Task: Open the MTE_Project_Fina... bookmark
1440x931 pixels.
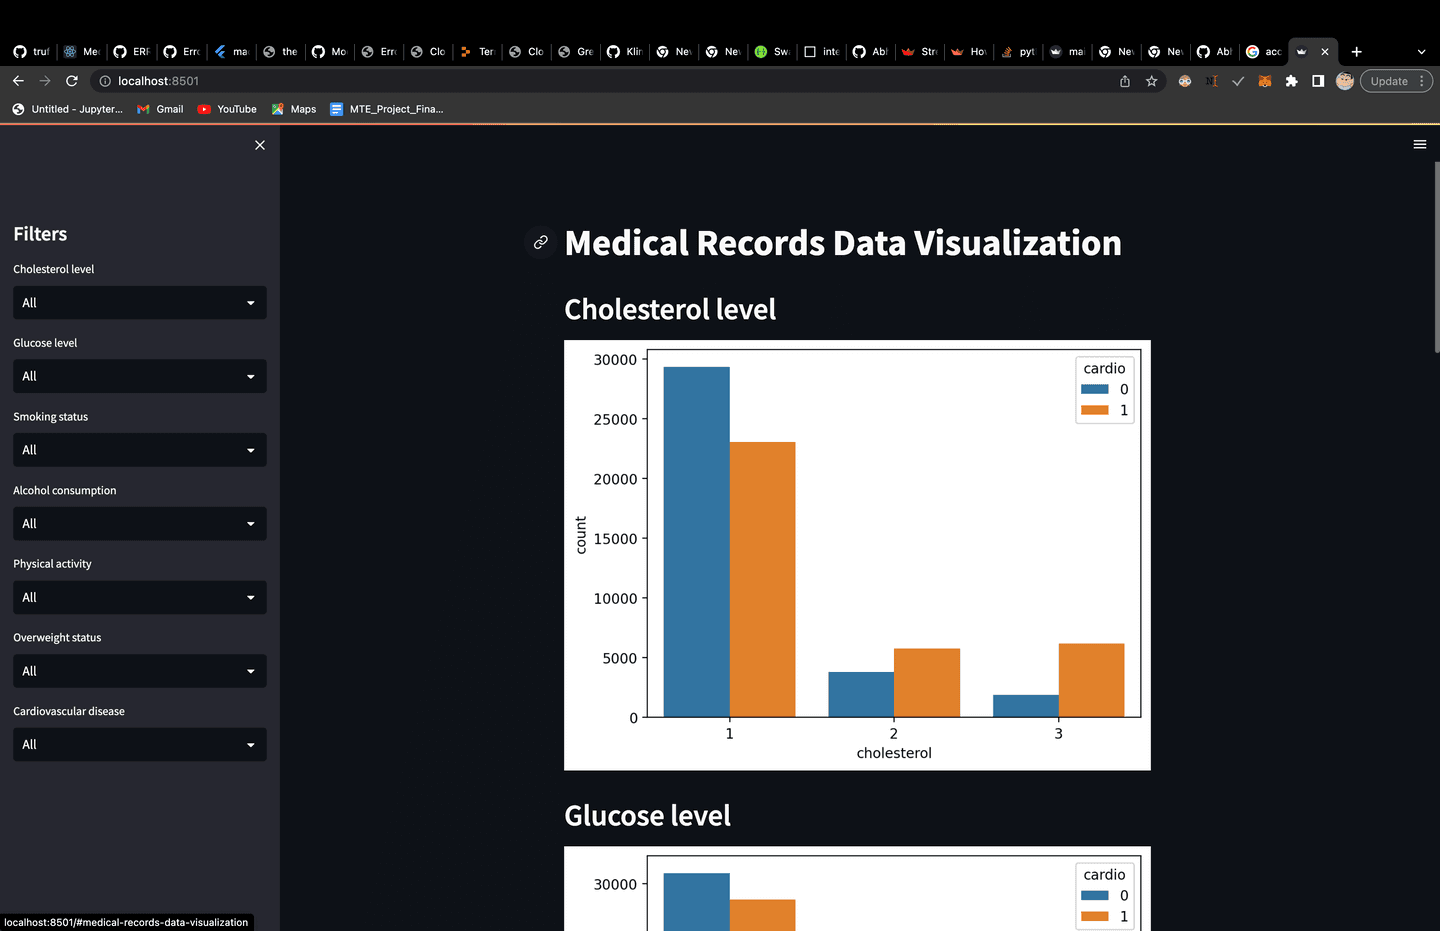Action: click(x=387, y=109)
